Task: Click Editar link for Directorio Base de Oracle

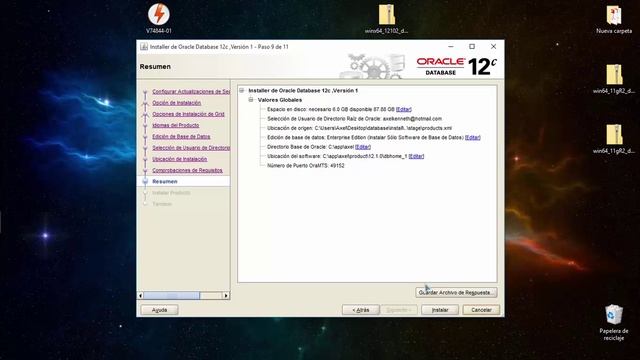Action: click(x=363, y=147)
